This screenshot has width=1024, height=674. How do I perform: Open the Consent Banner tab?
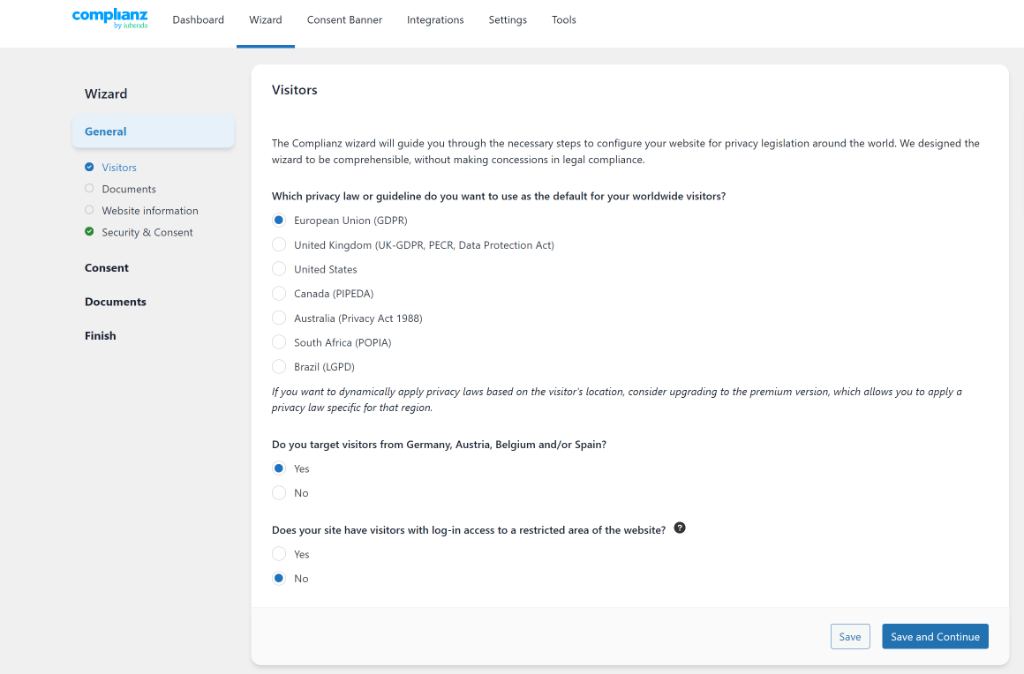[344, 19]
